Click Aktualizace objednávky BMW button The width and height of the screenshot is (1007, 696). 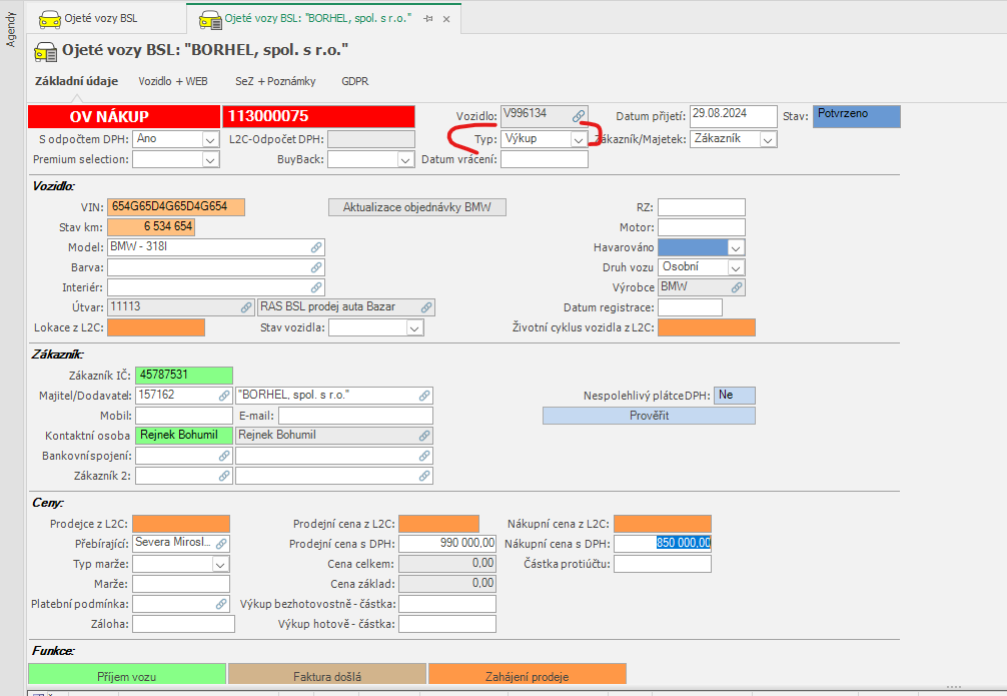pyautogui.click(x=418, y=207)
